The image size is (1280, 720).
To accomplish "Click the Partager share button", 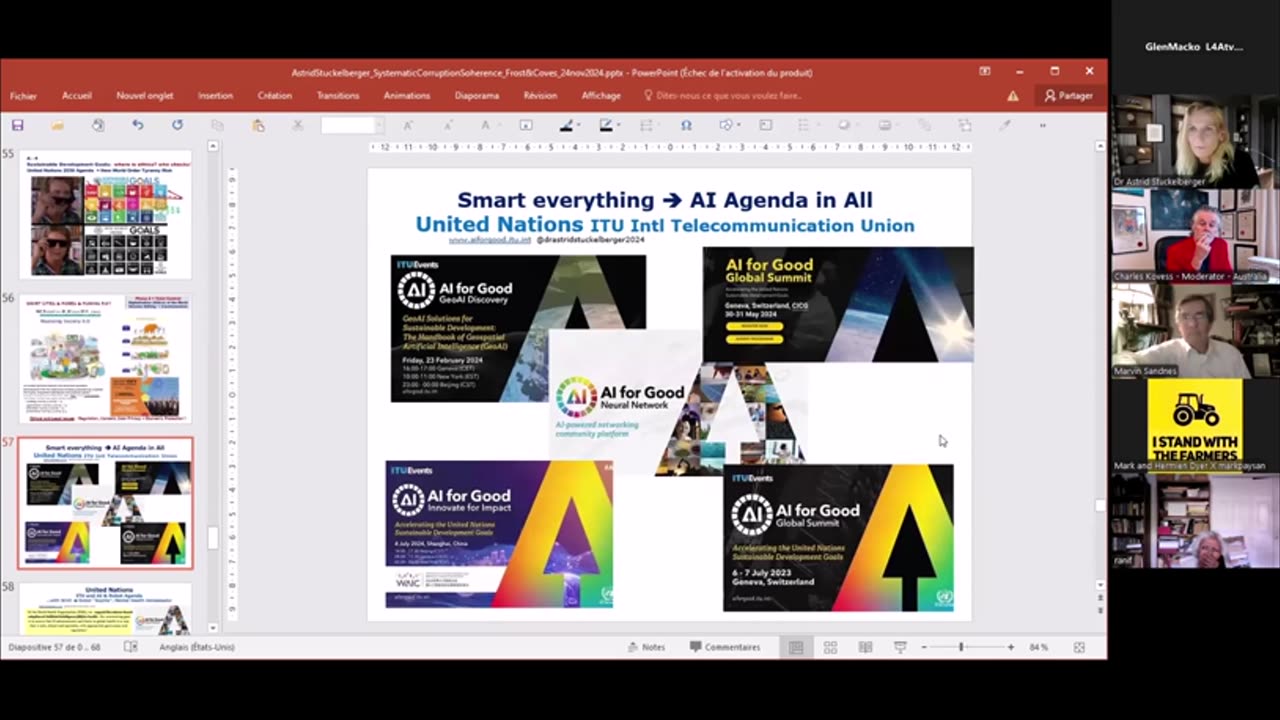I will pyautogui.click(x=1068, y=96).
